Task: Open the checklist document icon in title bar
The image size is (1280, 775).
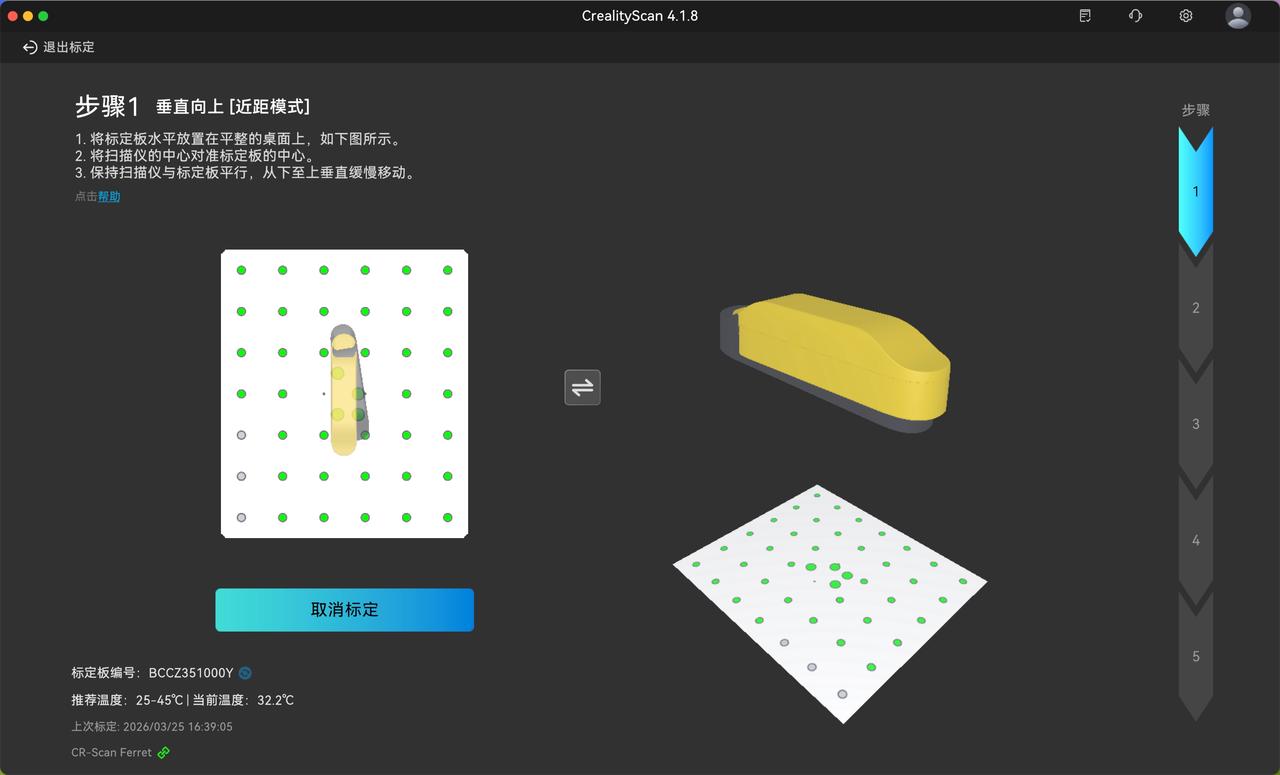Action: [x=1085, y=16]
